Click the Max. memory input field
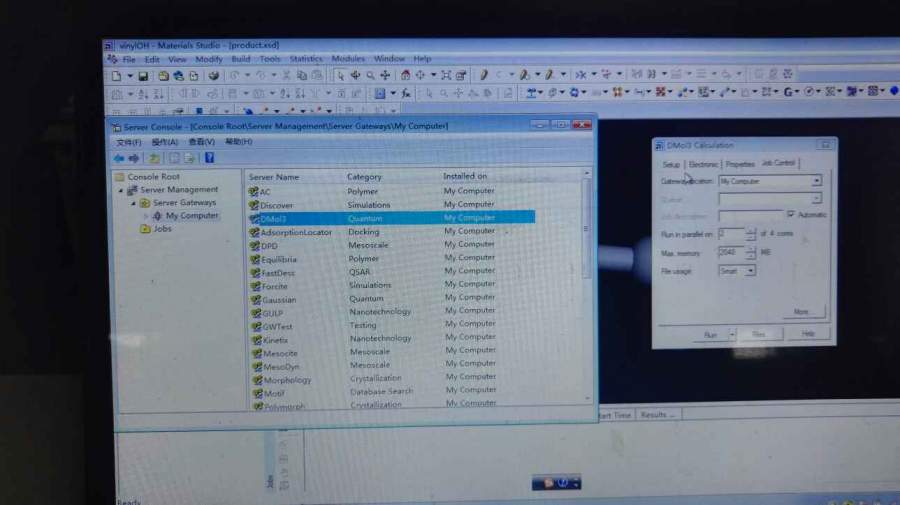 point(732,252)
